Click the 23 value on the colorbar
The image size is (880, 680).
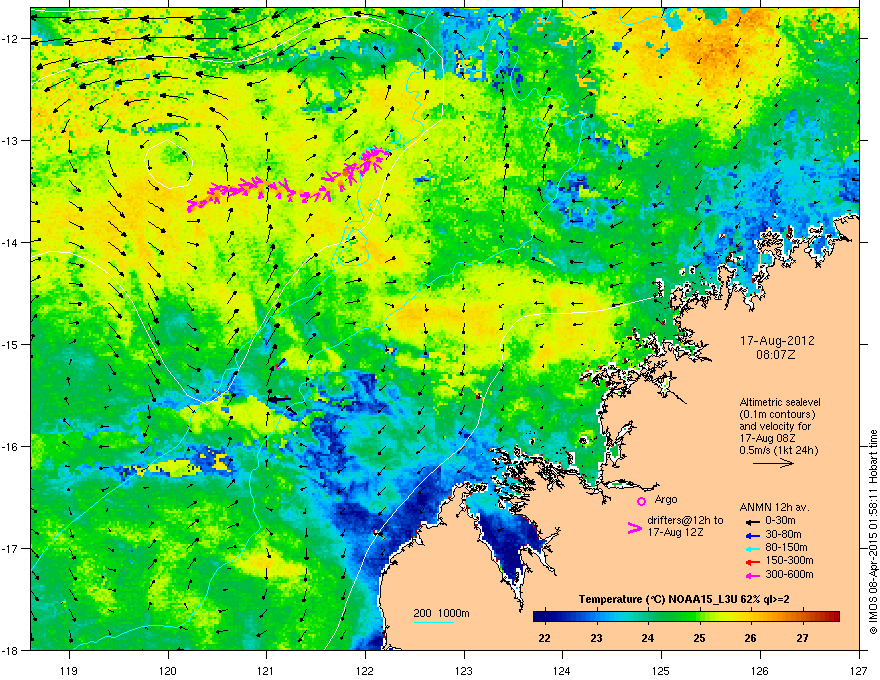click(x=596, y=638)
